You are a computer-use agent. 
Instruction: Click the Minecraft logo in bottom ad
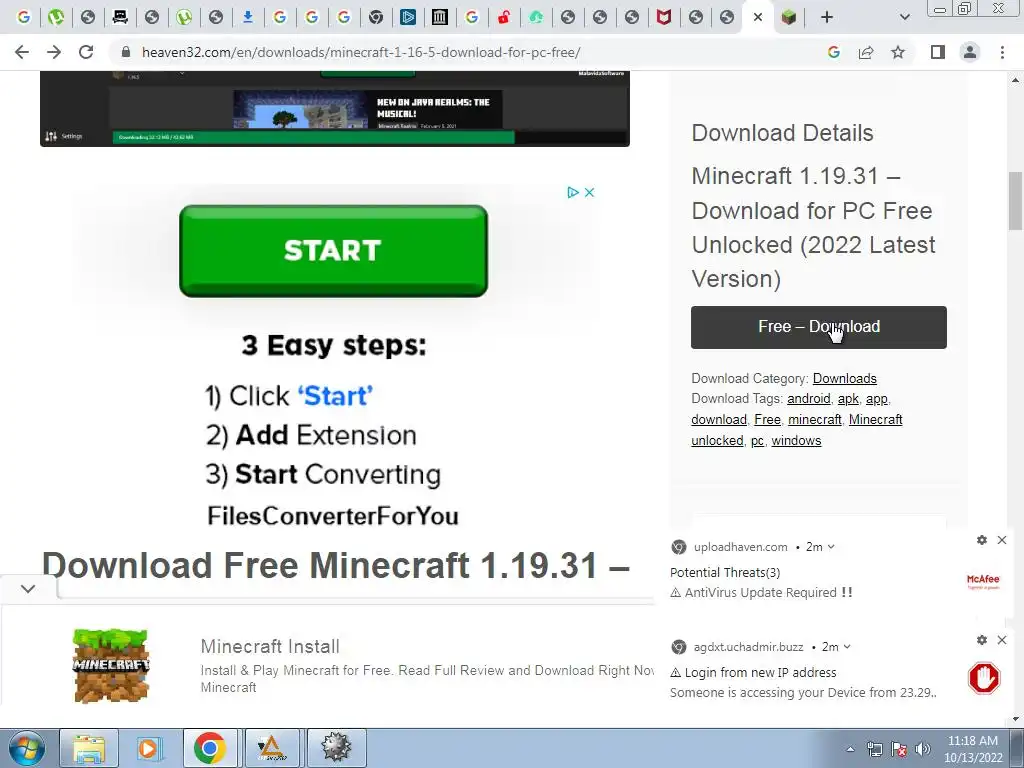[x=111, y=665]
